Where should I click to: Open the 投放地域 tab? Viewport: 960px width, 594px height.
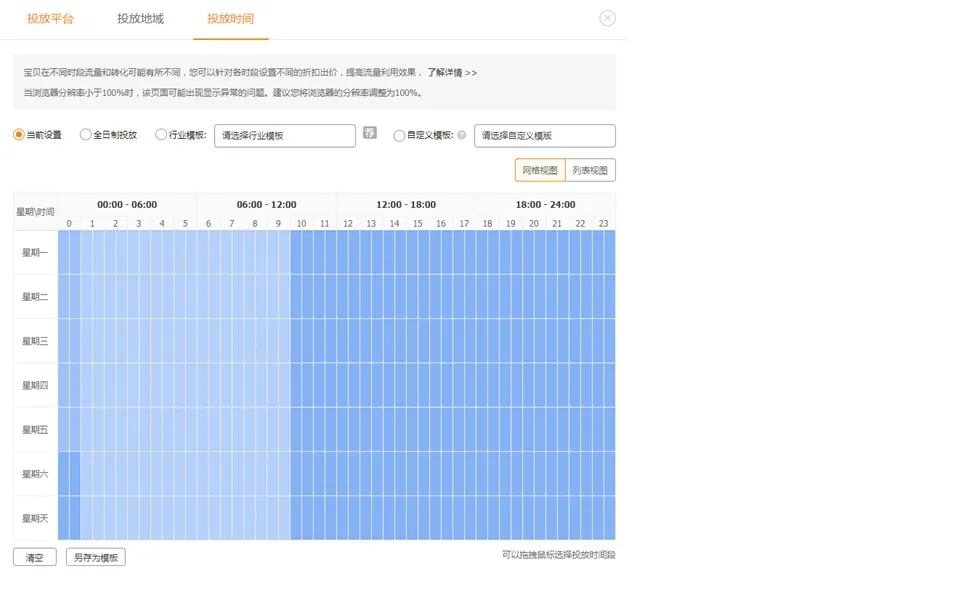140,19
